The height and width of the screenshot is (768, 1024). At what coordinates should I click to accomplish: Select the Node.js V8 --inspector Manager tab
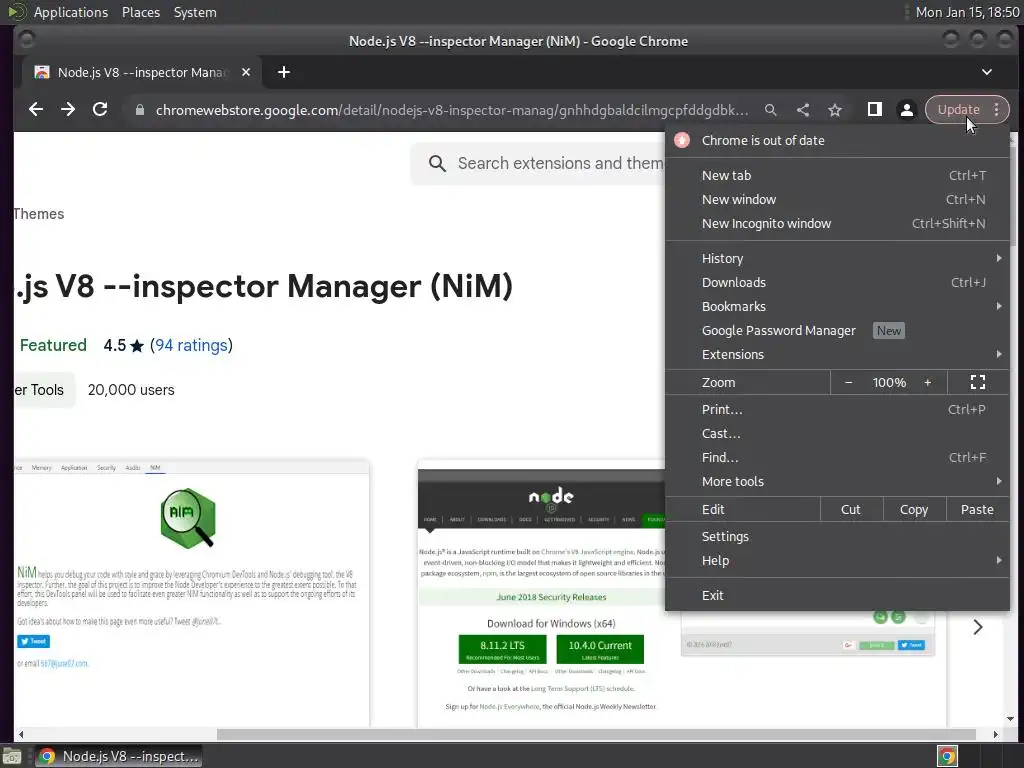point(142,72)
